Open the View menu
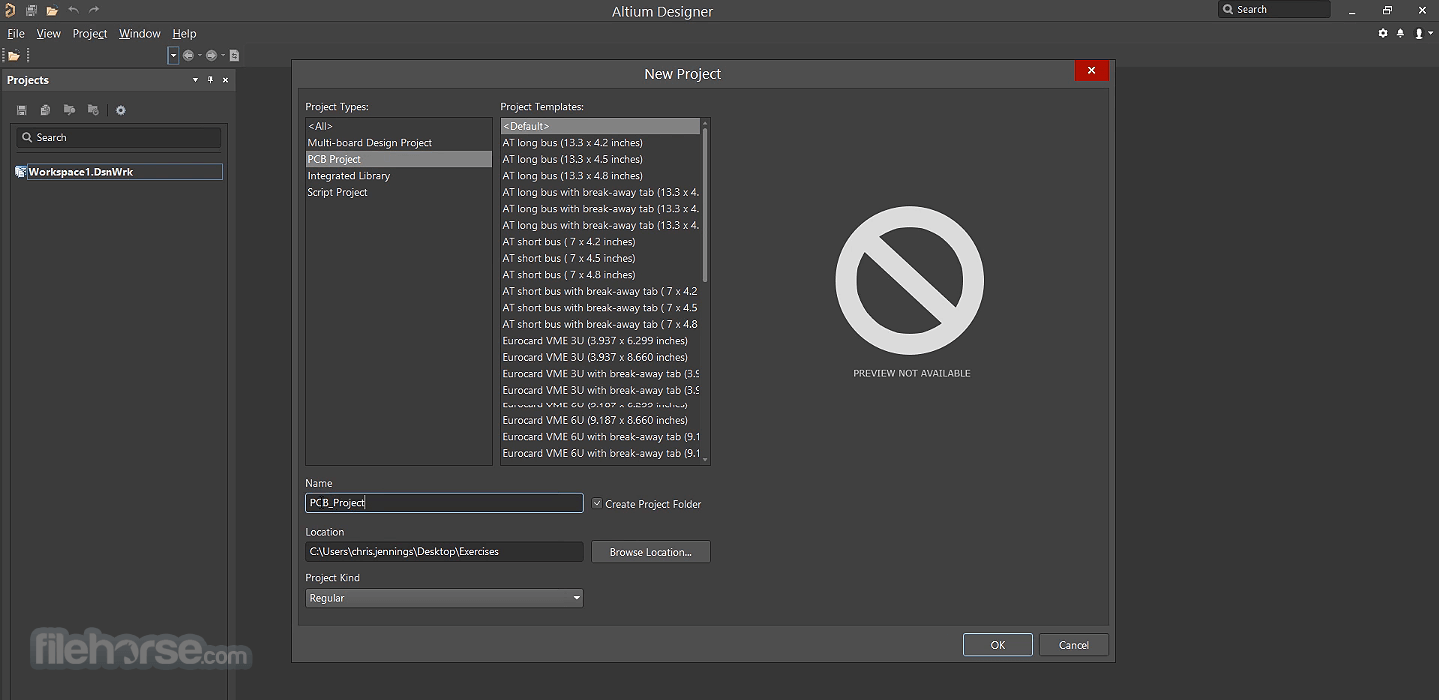Image resolution: width=1439 pixels, height=700 pixels. pos(48,33)
